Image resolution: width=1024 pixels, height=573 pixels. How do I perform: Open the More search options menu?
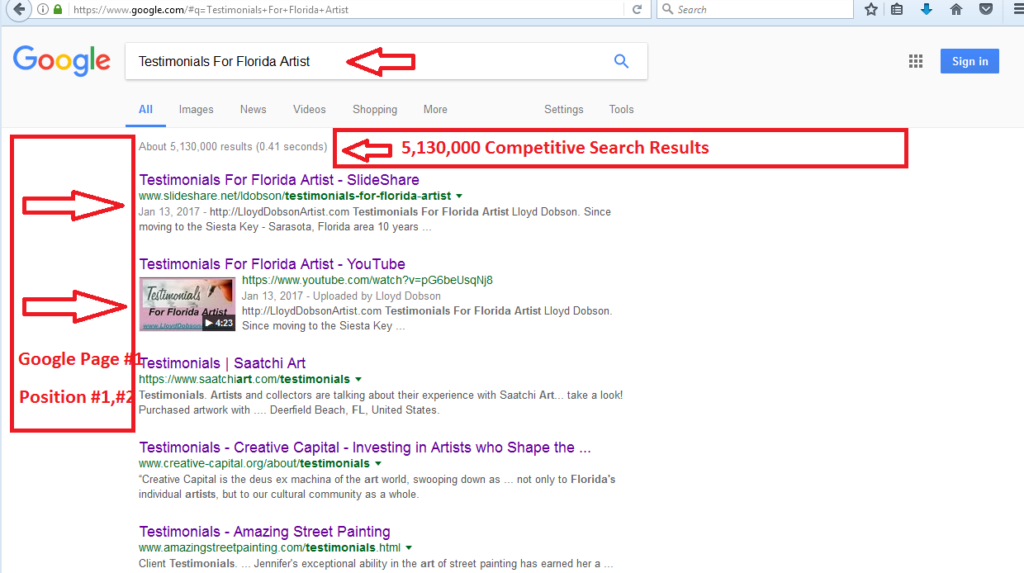435,110
